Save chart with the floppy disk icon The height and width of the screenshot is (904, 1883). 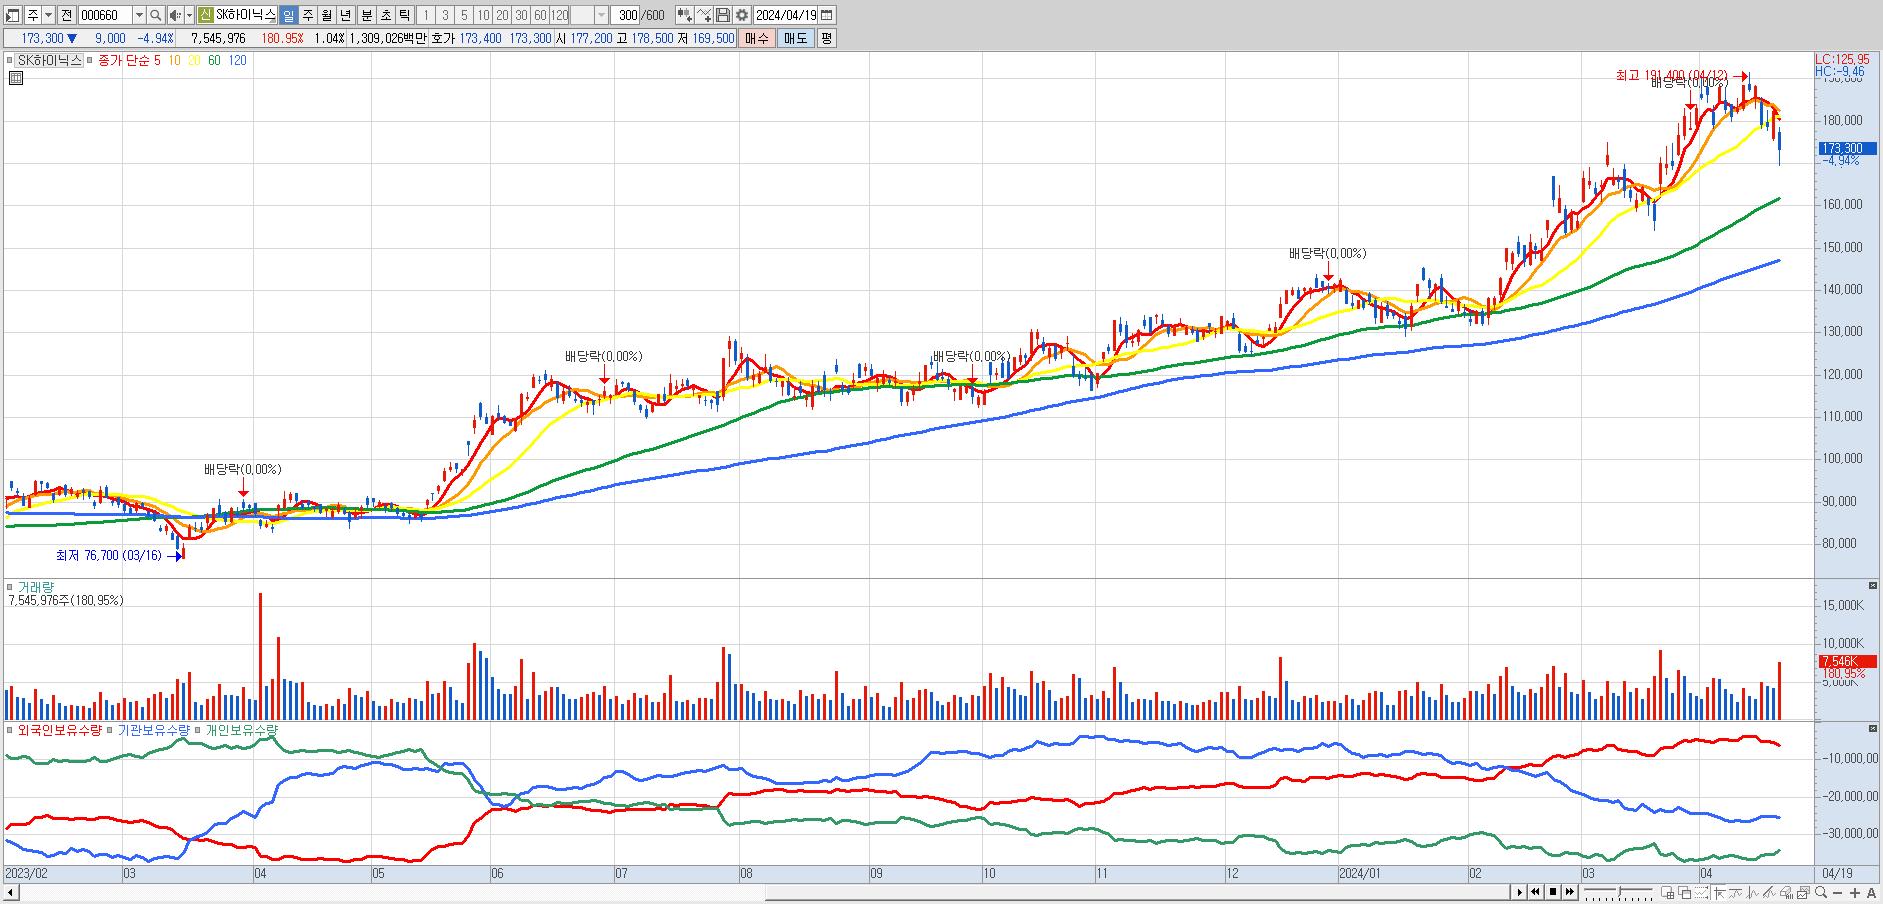[722, 15]
